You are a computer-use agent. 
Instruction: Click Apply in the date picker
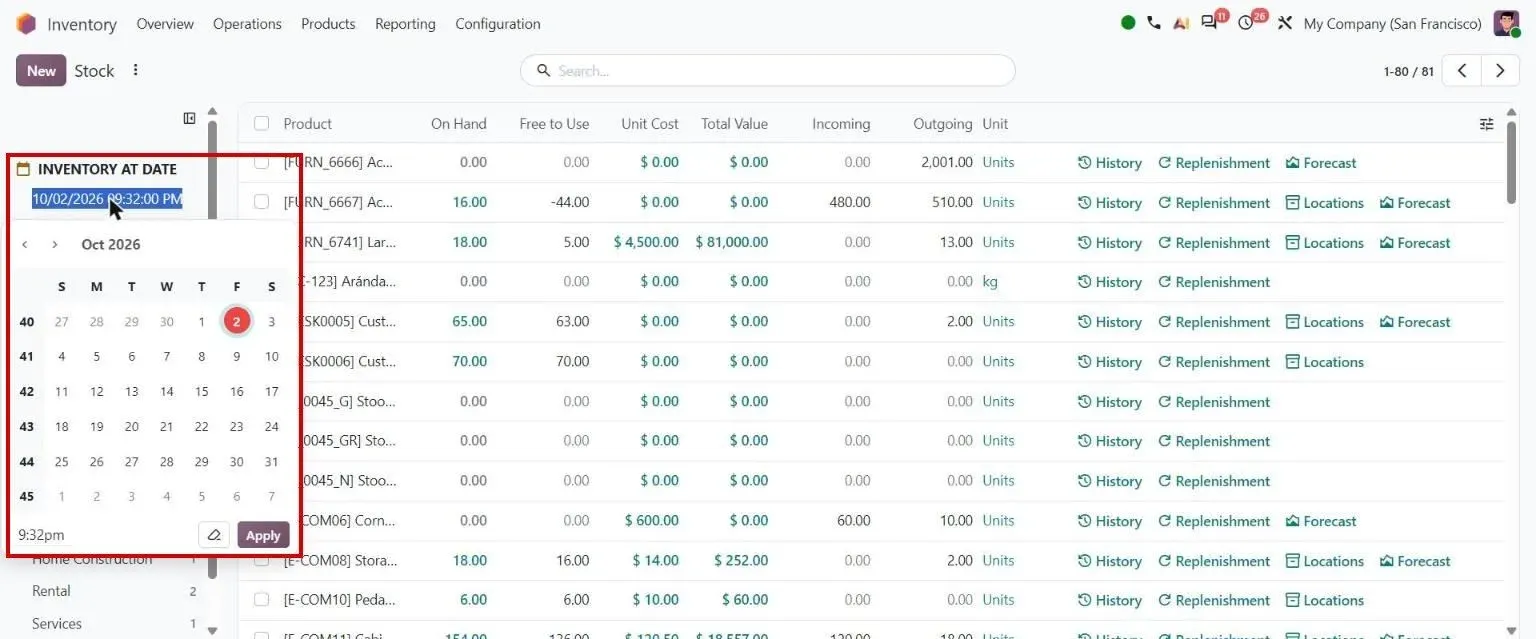tap(263, 535)
